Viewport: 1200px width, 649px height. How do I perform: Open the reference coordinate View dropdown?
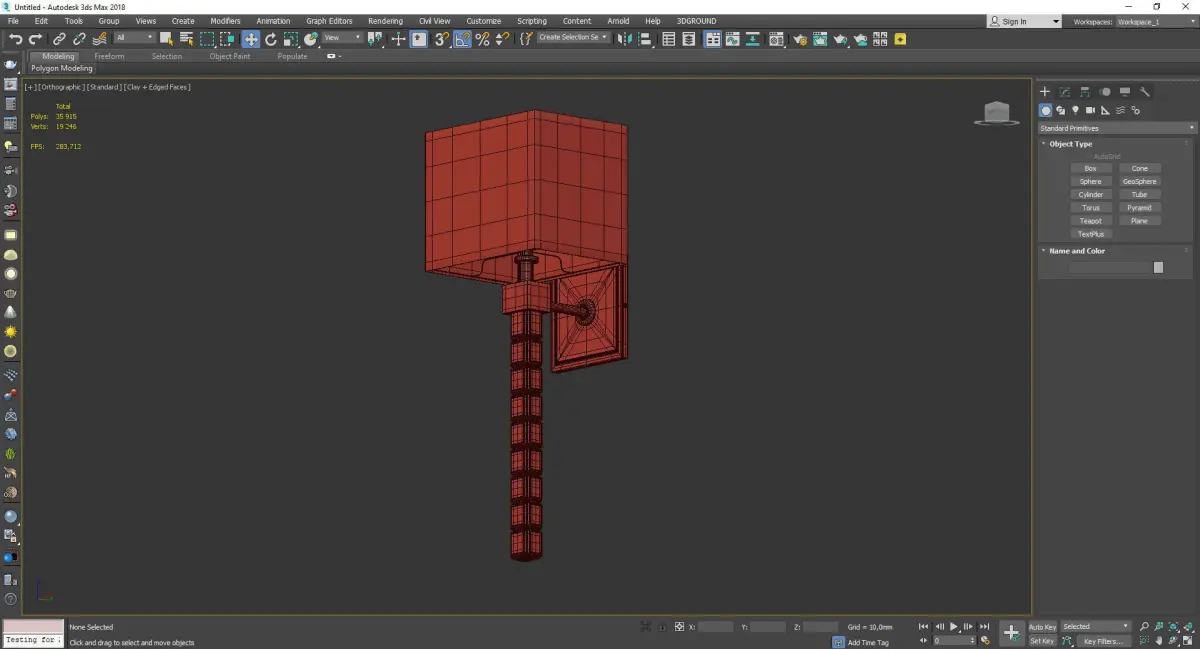[x=342, y=38]
